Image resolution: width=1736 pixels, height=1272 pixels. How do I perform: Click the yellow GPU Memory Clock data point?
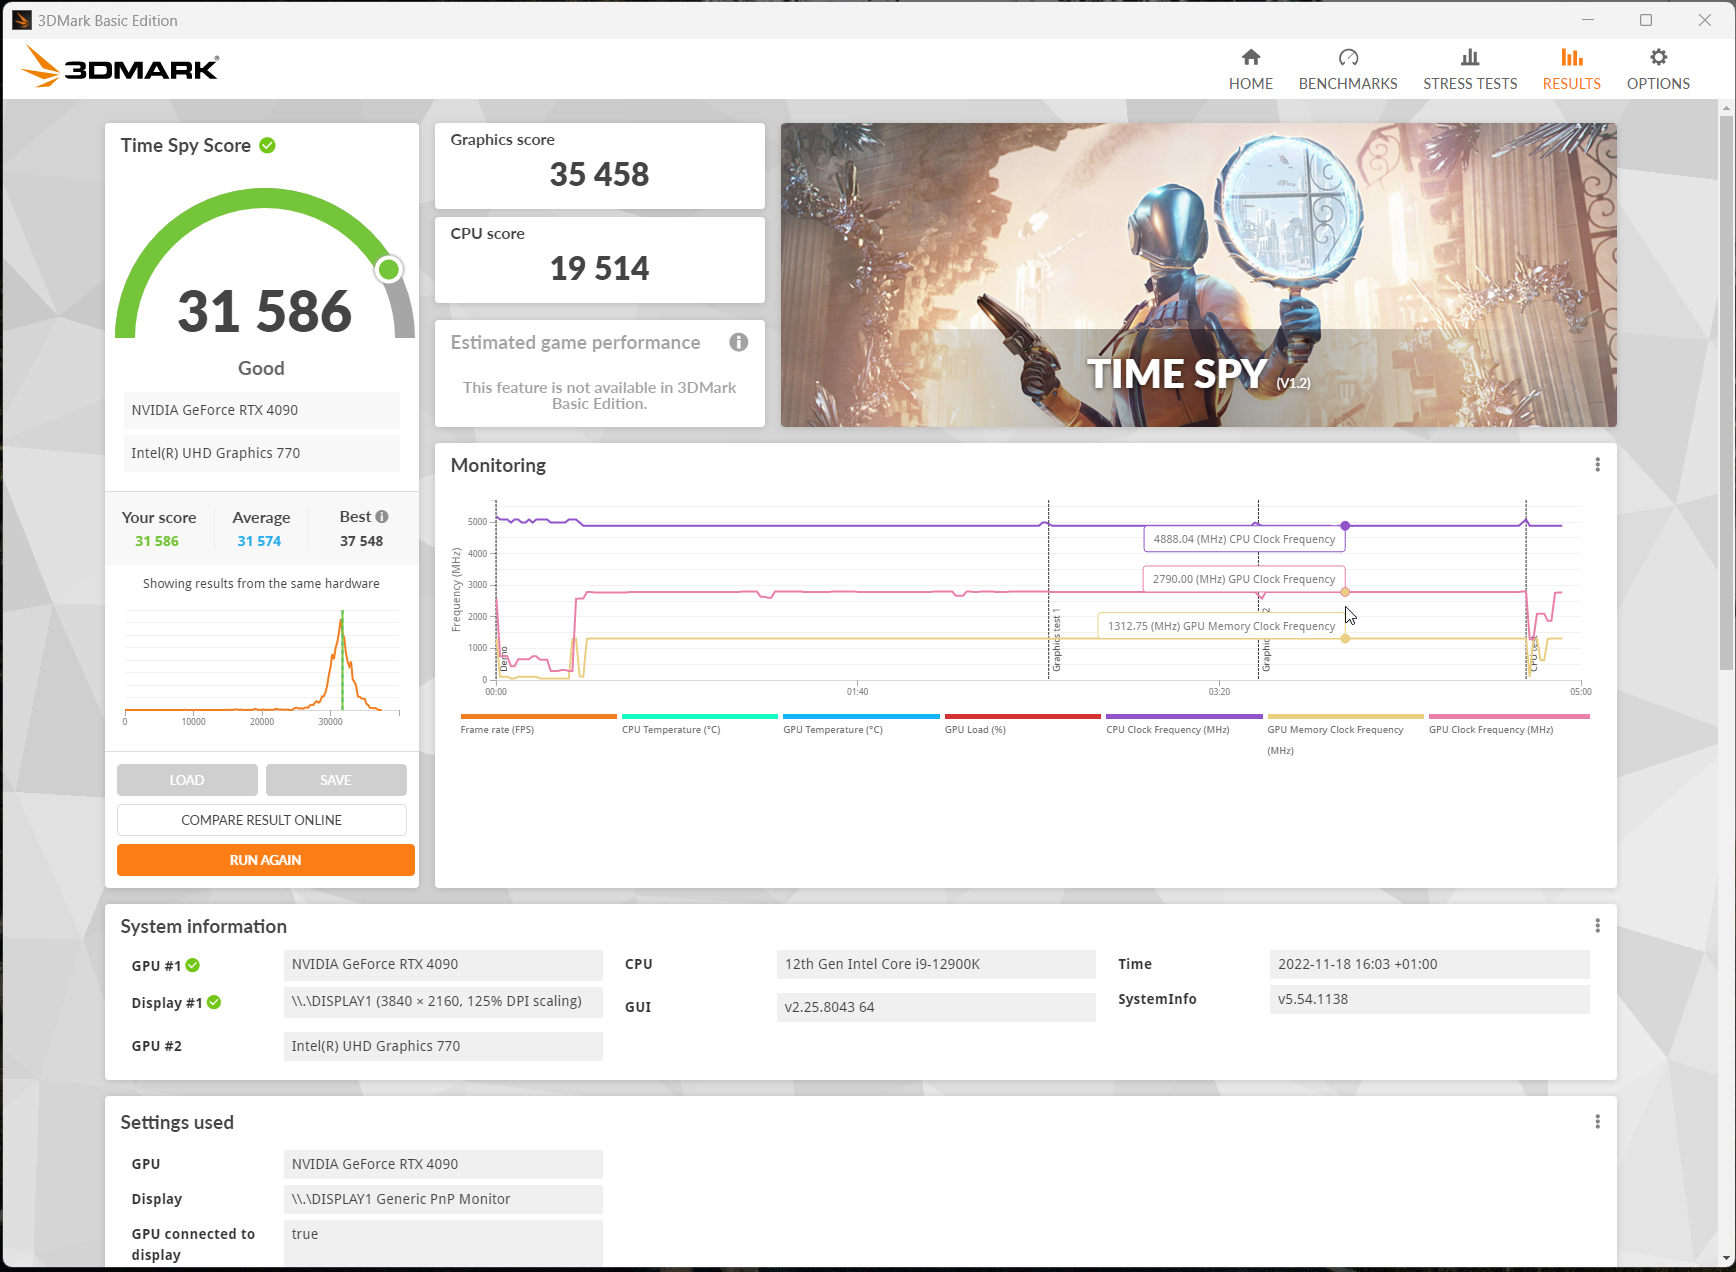click(1345, 638)
